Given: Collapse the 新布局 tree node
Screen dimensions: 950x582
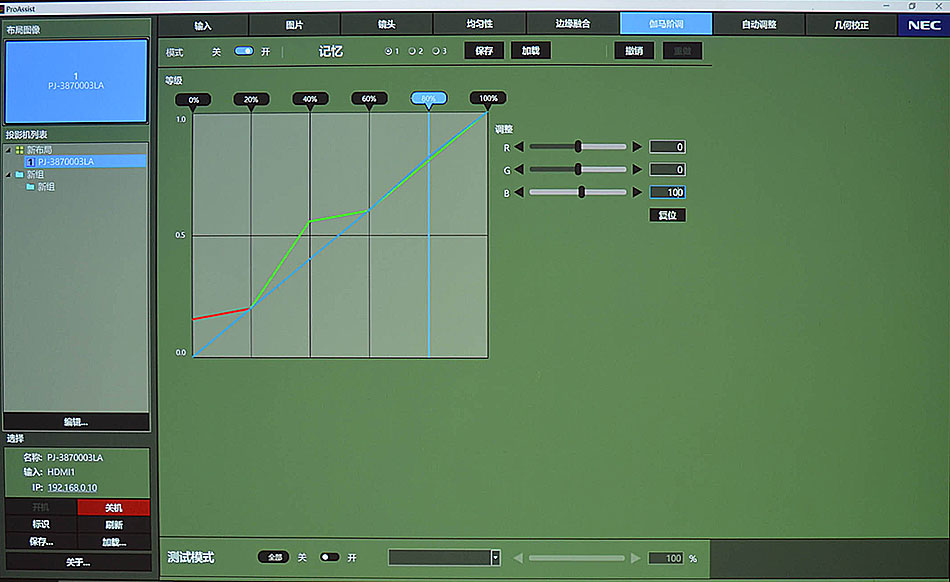Looking at the screenshot, I should 8,149.
